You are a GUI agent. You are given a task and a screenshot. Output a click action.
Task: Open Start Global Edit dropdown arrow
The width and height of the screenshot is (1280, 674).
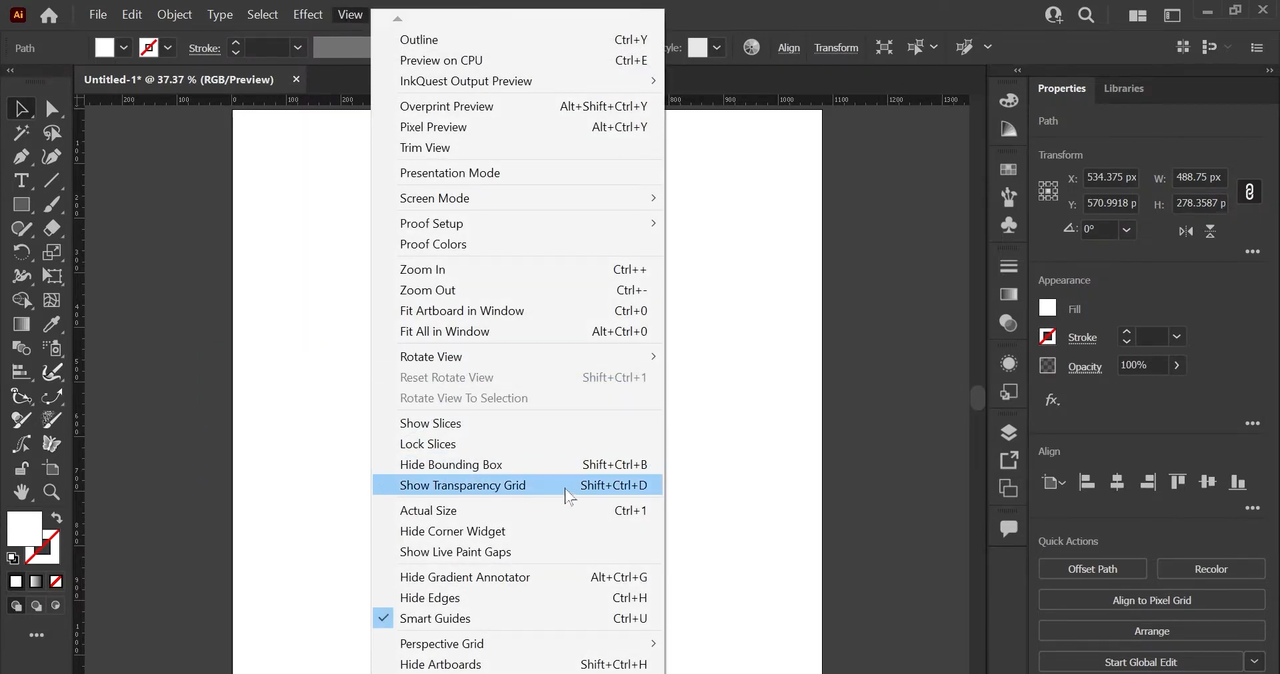click(x=1255, y=661)
